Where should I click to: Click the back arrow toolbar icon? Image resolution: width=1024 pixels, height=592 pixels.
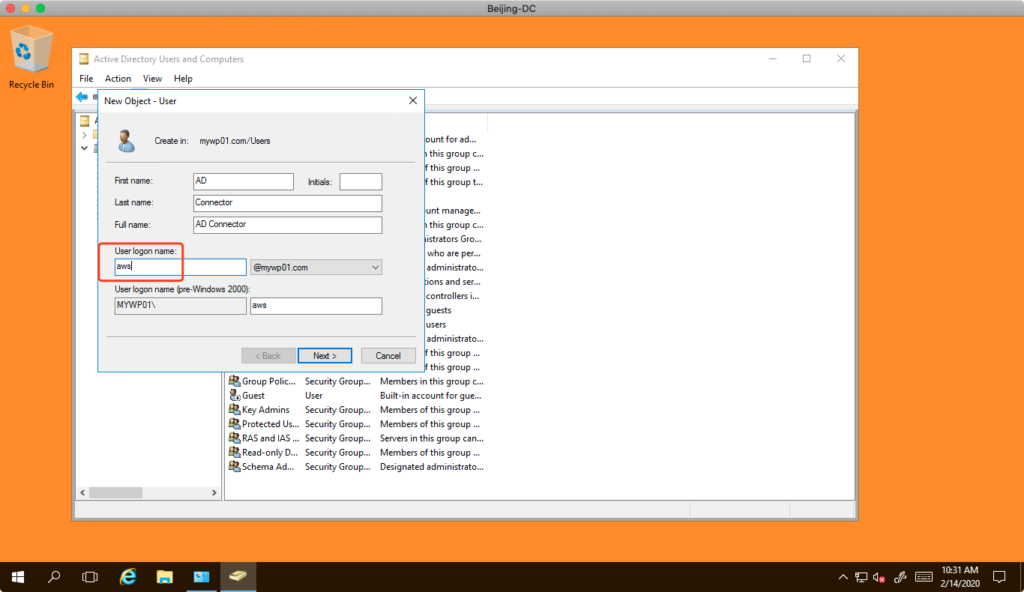coord(82,97)
